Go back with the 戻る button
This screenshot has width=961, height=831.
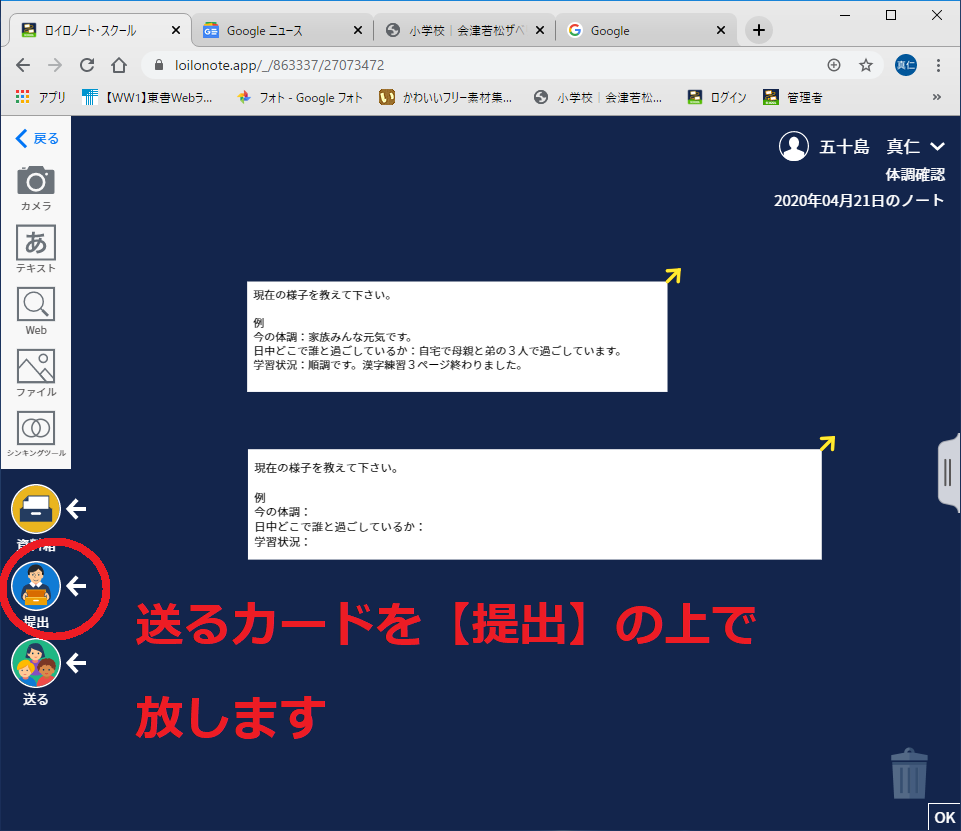coord(37,138)
